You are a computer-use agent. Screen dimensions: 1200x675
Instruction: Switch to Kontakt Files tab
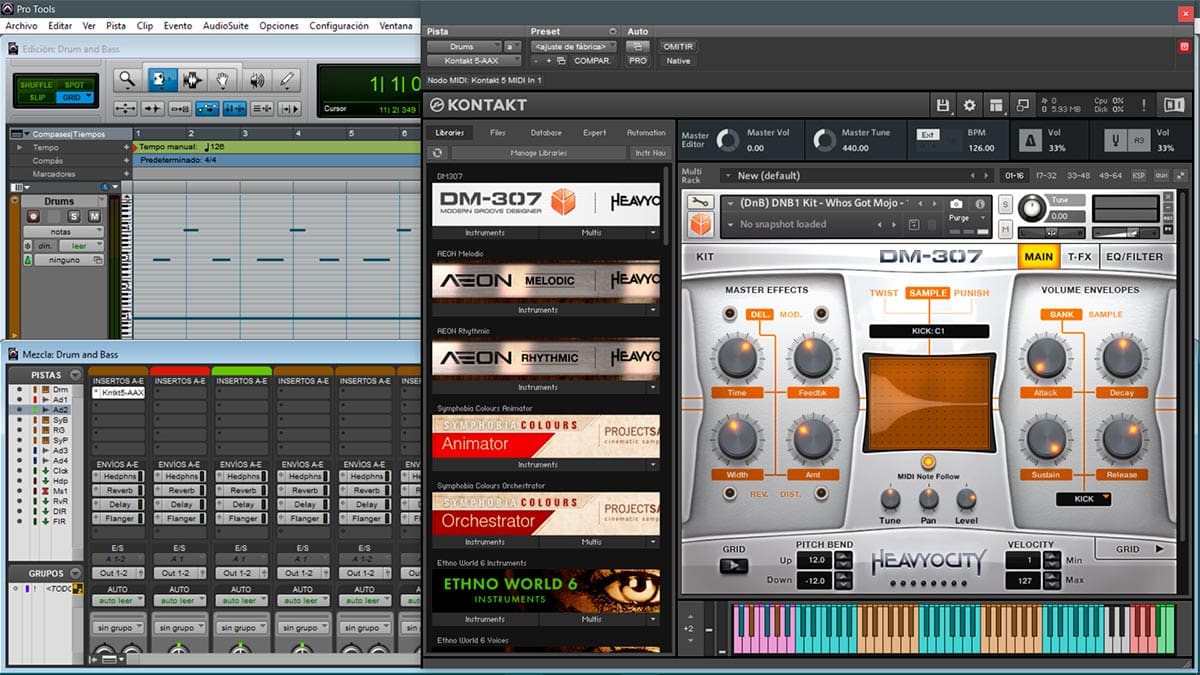pyautogui.click(x=498, y=133)
